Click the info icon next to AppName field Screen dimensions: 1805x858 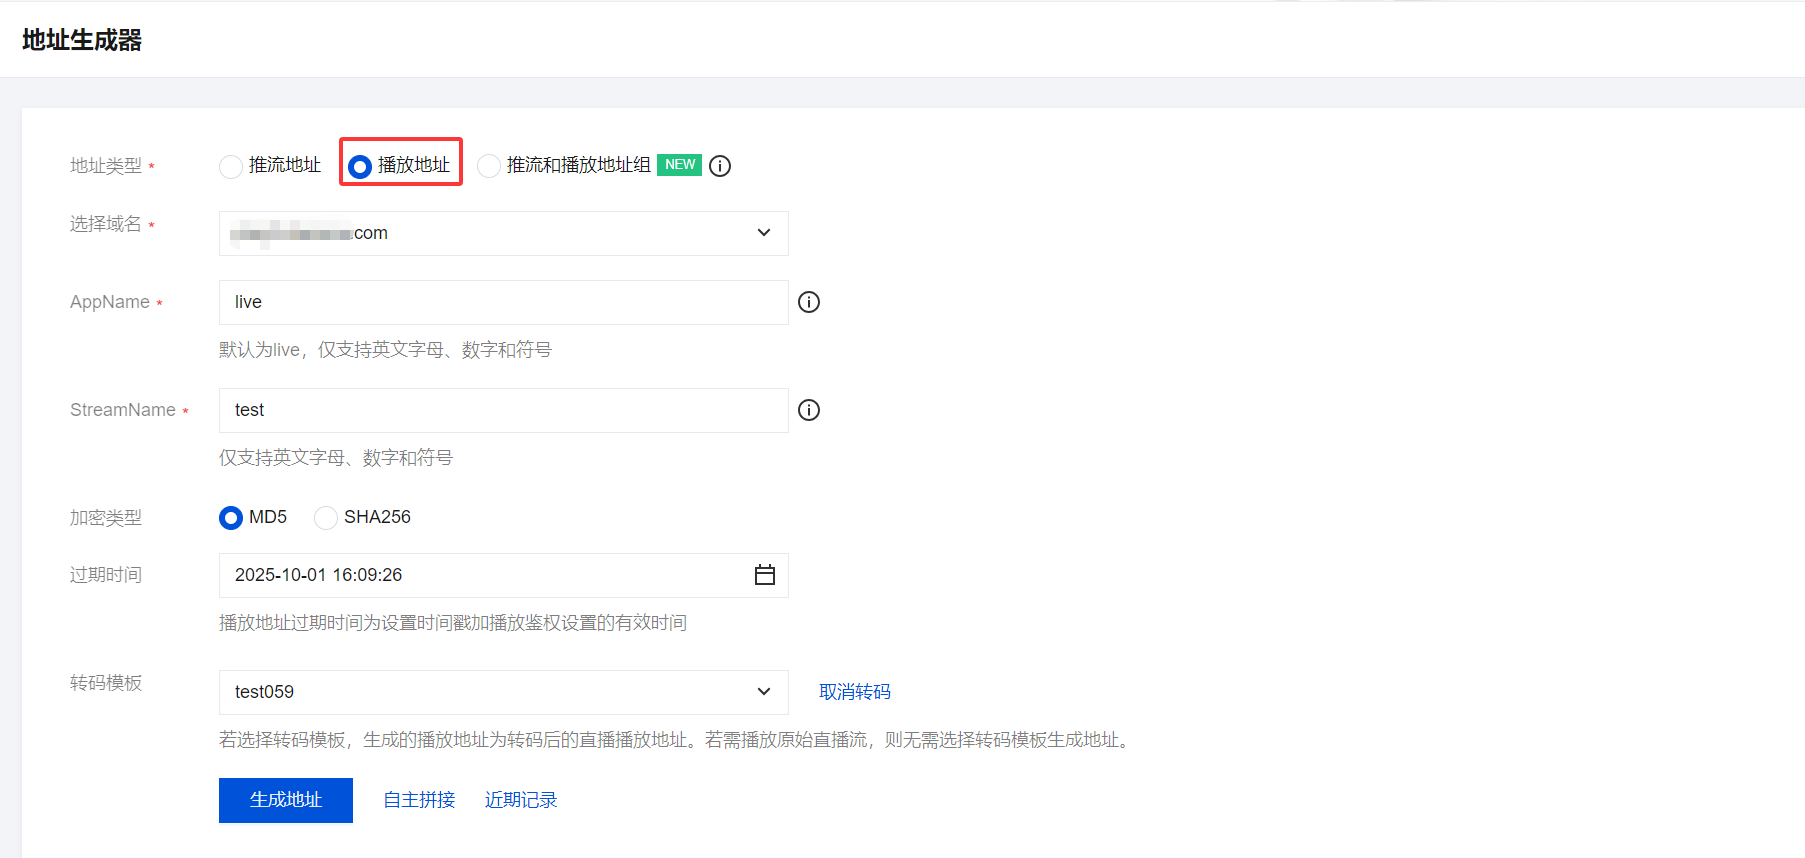click(x=809, y=302)
